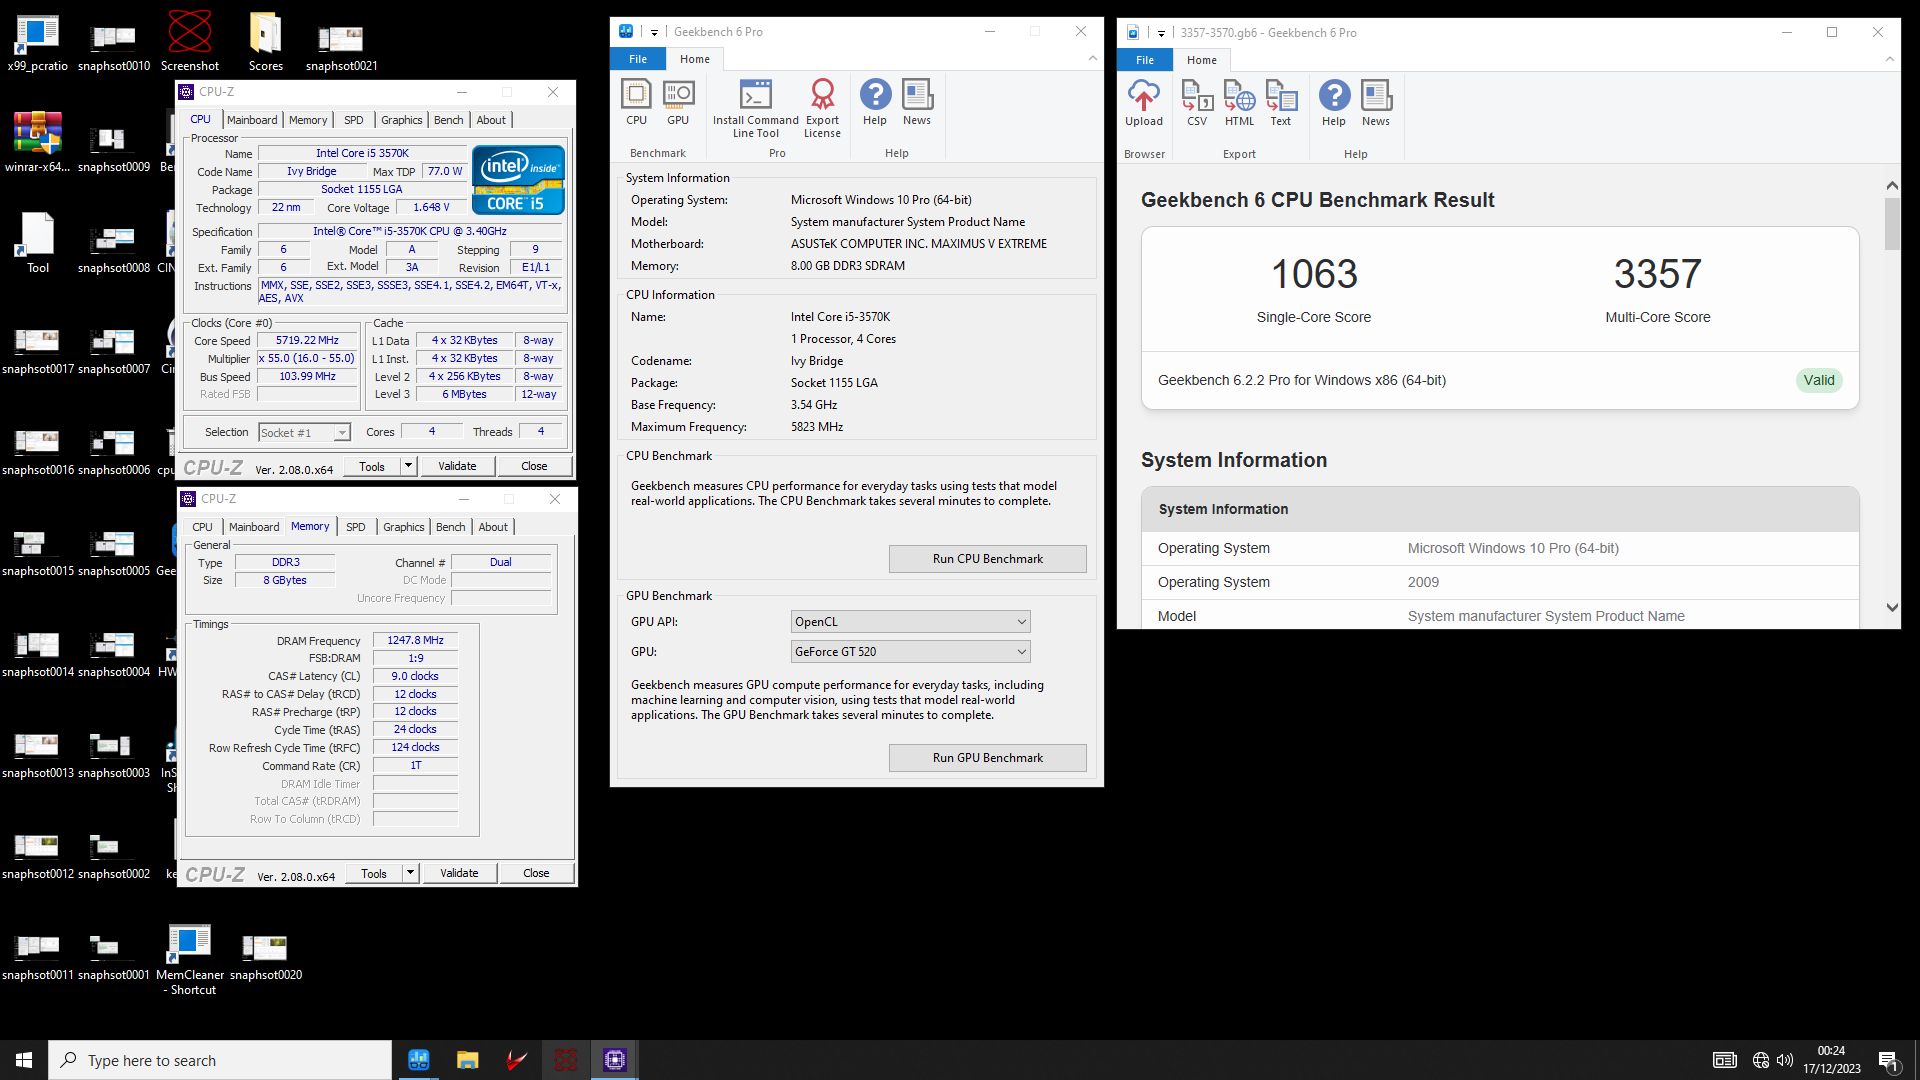Image resolution: width=1920 pixels, height=1080 pixels.
Task: Open the notification center icon
Action: click(1888, 1060)
